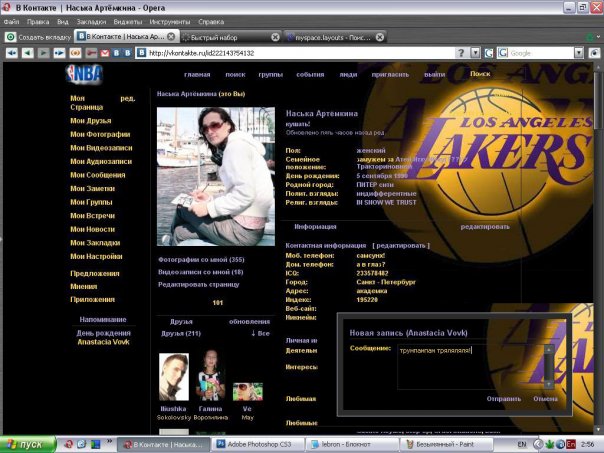
Task: Open Редактировать страницу link
Action: coord(199,284)
